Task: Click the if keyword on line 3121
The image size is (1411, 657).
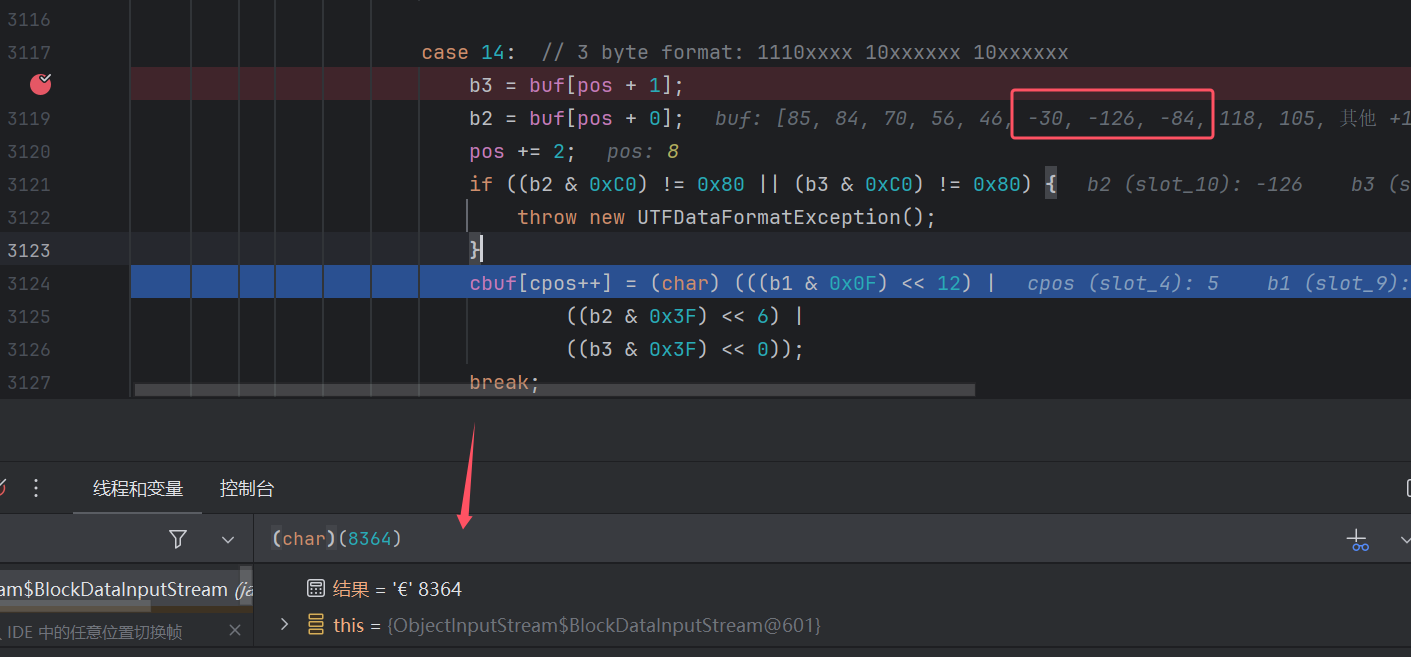Action: (481, 185)
